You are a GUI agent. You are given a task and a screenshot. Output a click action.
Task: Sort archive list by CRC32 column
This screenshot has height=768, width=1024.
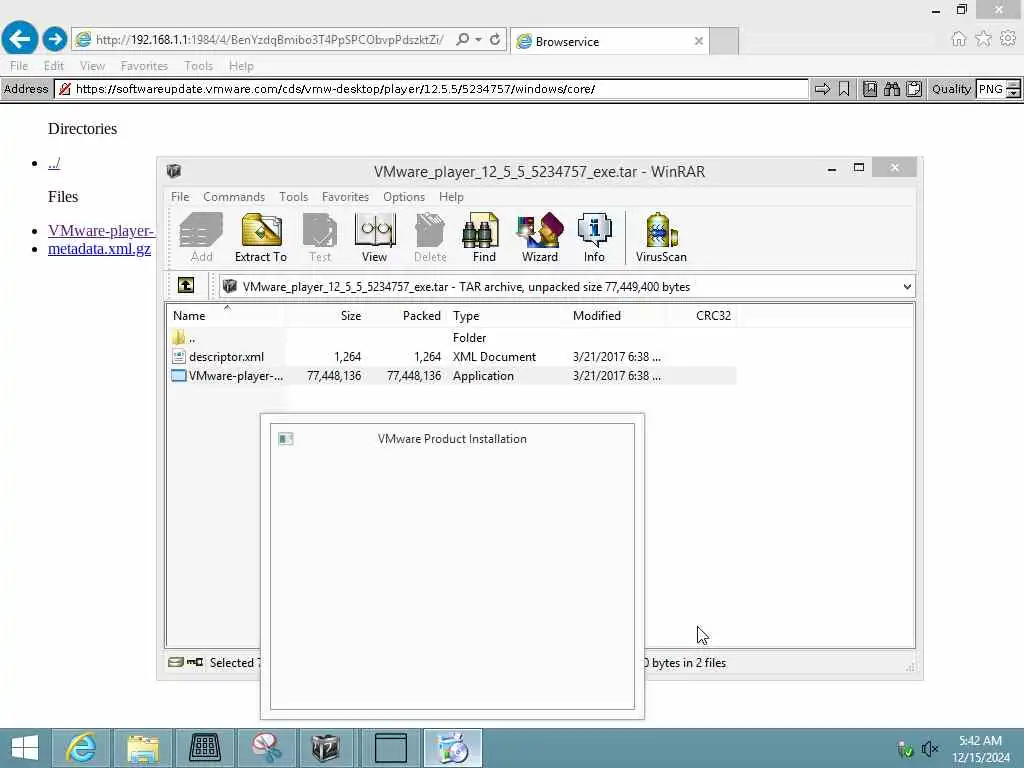click(702, 315)
